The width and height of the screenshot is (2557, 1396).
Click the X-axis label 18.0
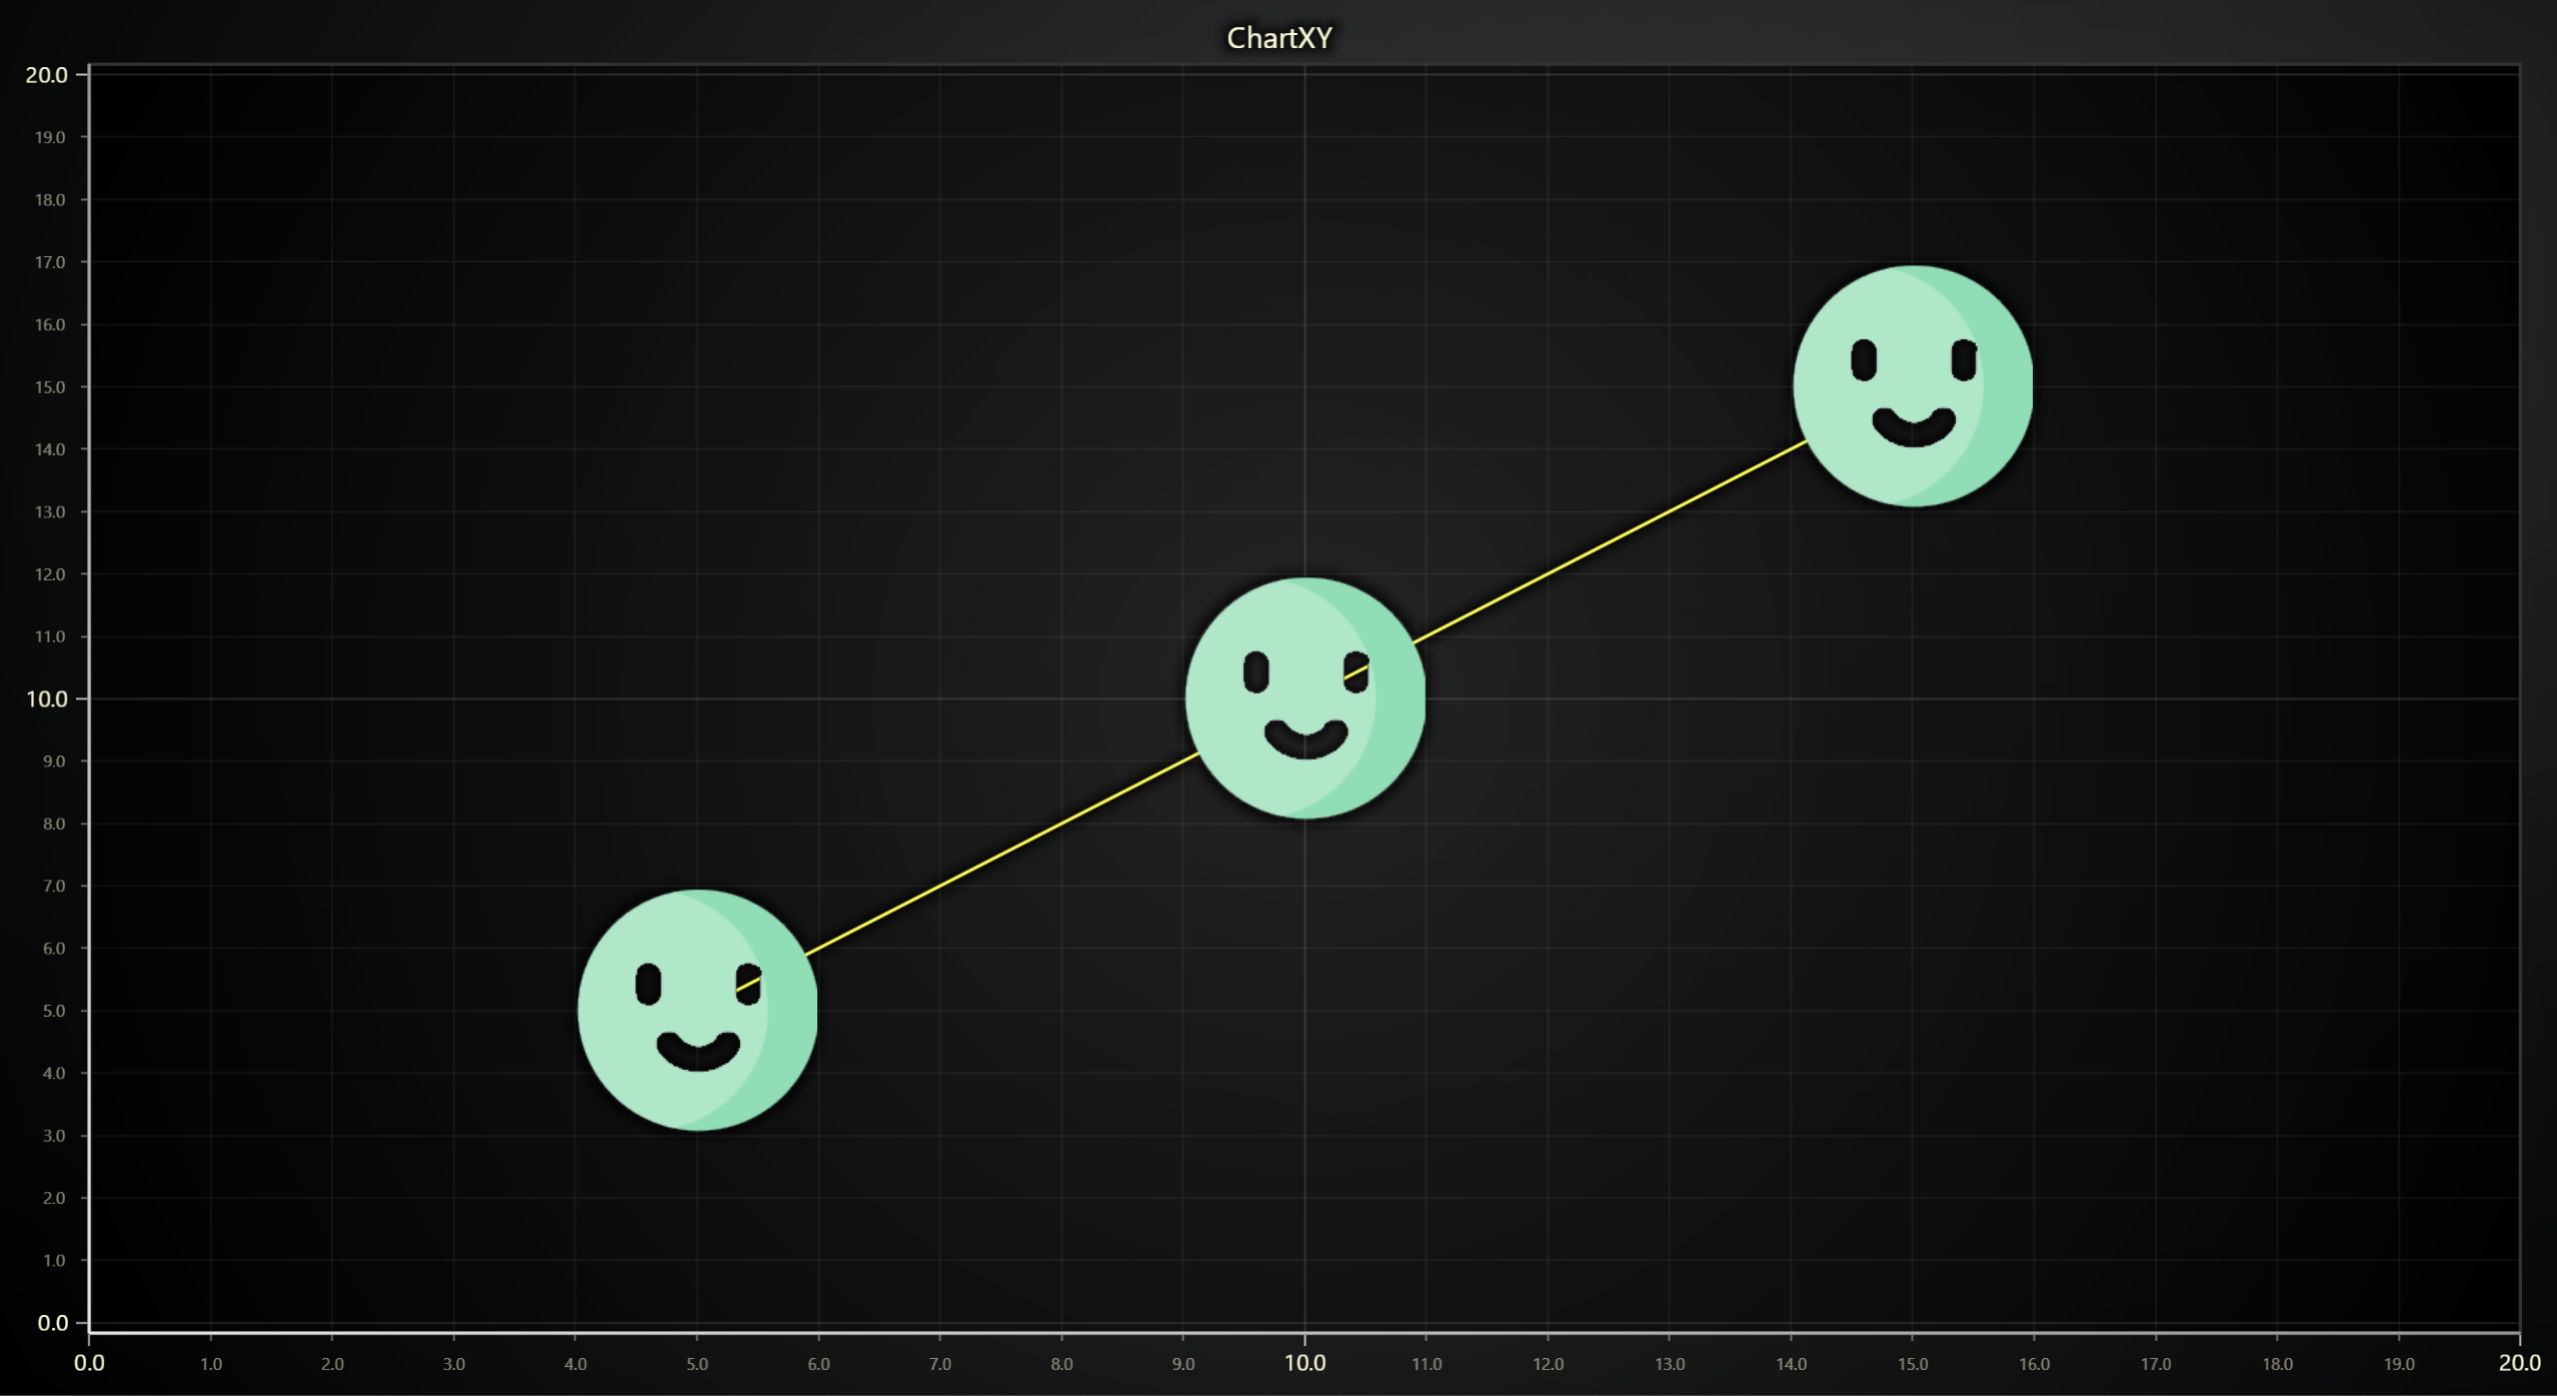(2277, 1364)
